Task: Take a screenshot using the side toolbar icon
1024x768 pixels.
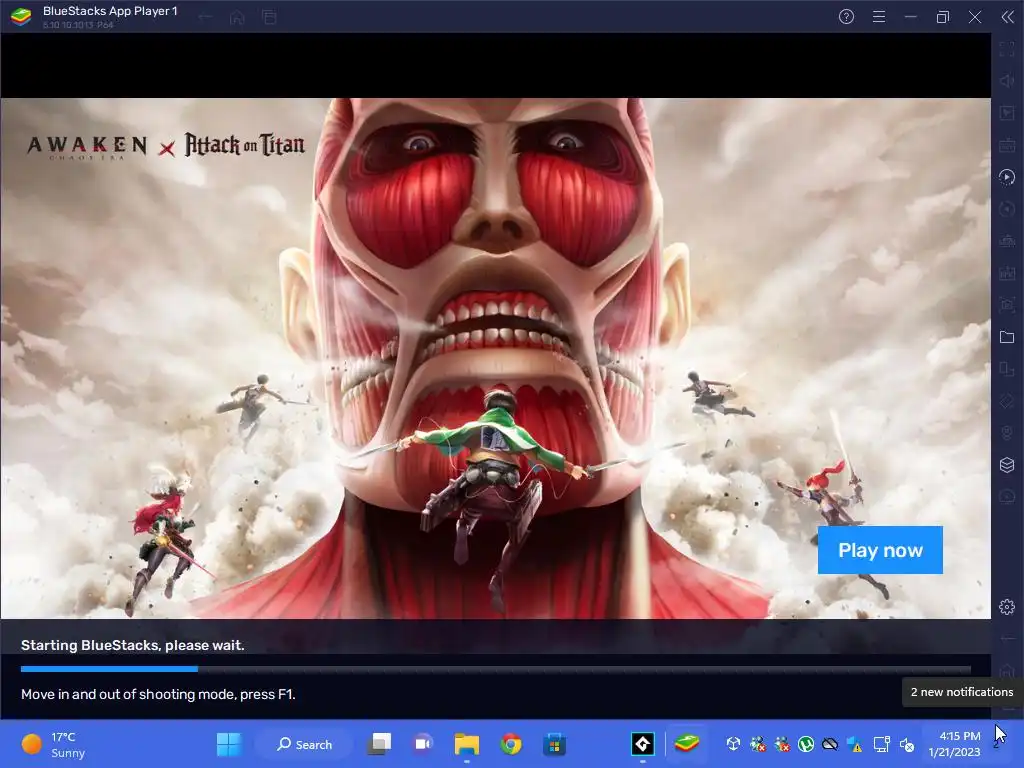Action: point(1007,305)
